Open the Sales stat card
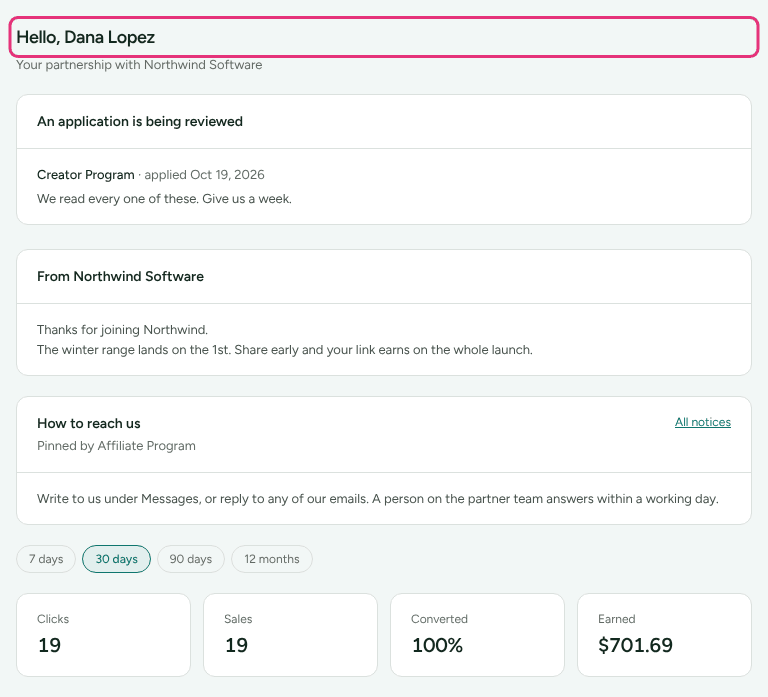 coord(290,635)
